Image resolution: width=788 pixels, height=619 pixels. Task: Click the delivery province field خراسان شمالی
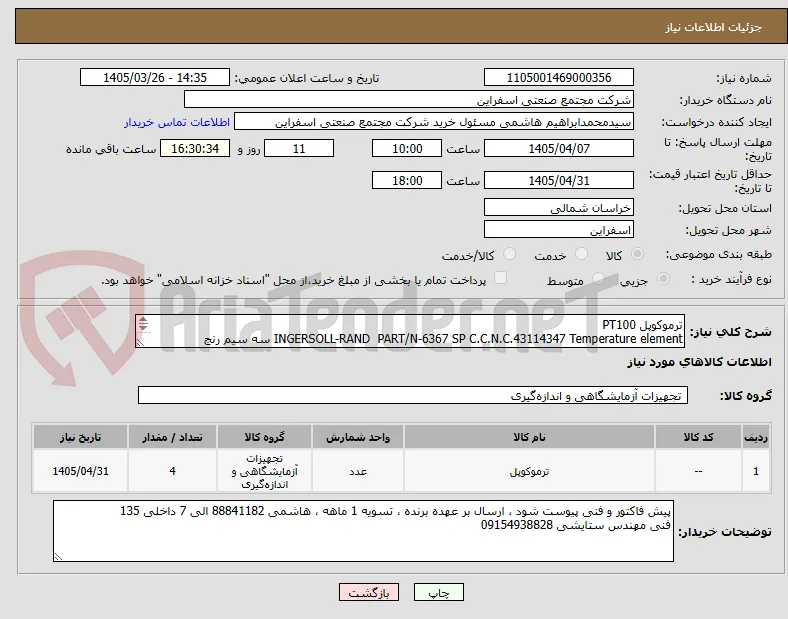[558, 208]
